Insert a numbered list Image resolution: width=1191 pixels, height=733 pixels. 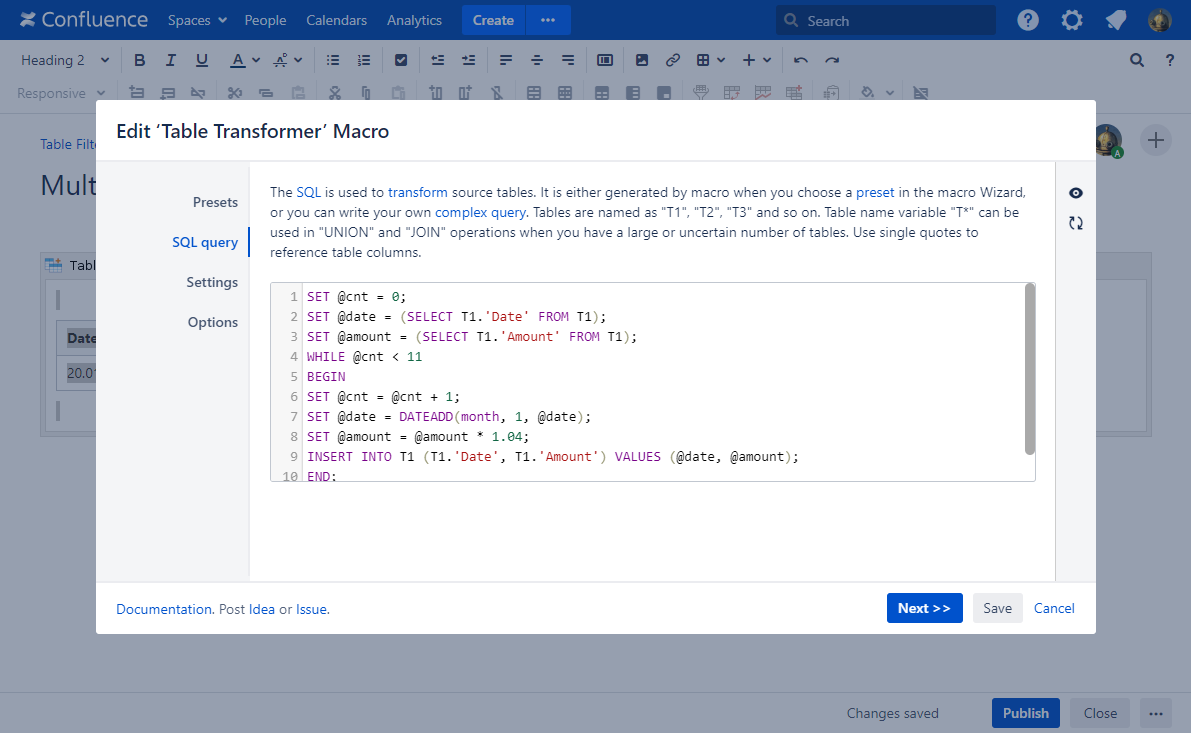pos(364,60)
